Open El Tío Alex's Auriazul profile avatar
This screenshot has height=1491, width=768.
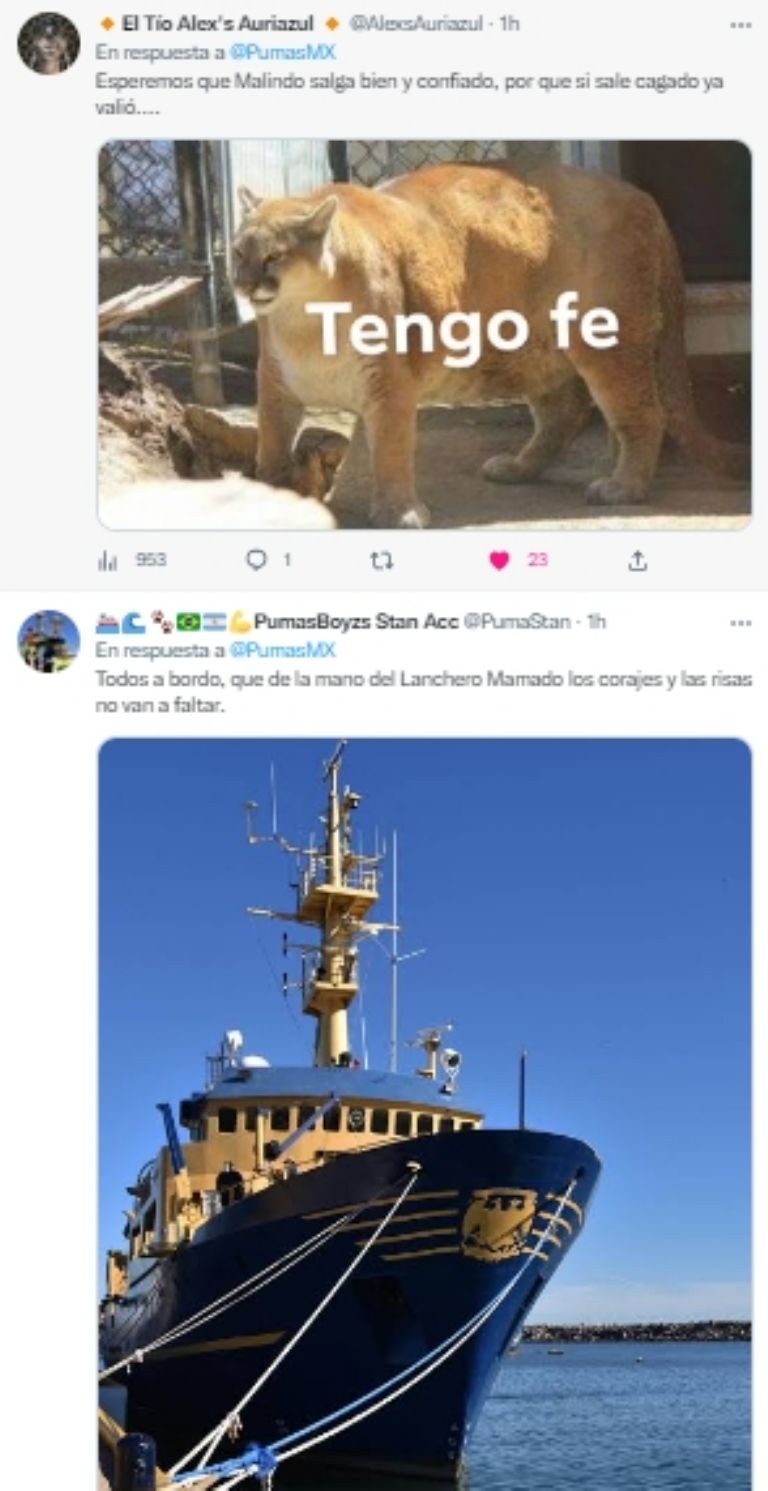(48, 43)
